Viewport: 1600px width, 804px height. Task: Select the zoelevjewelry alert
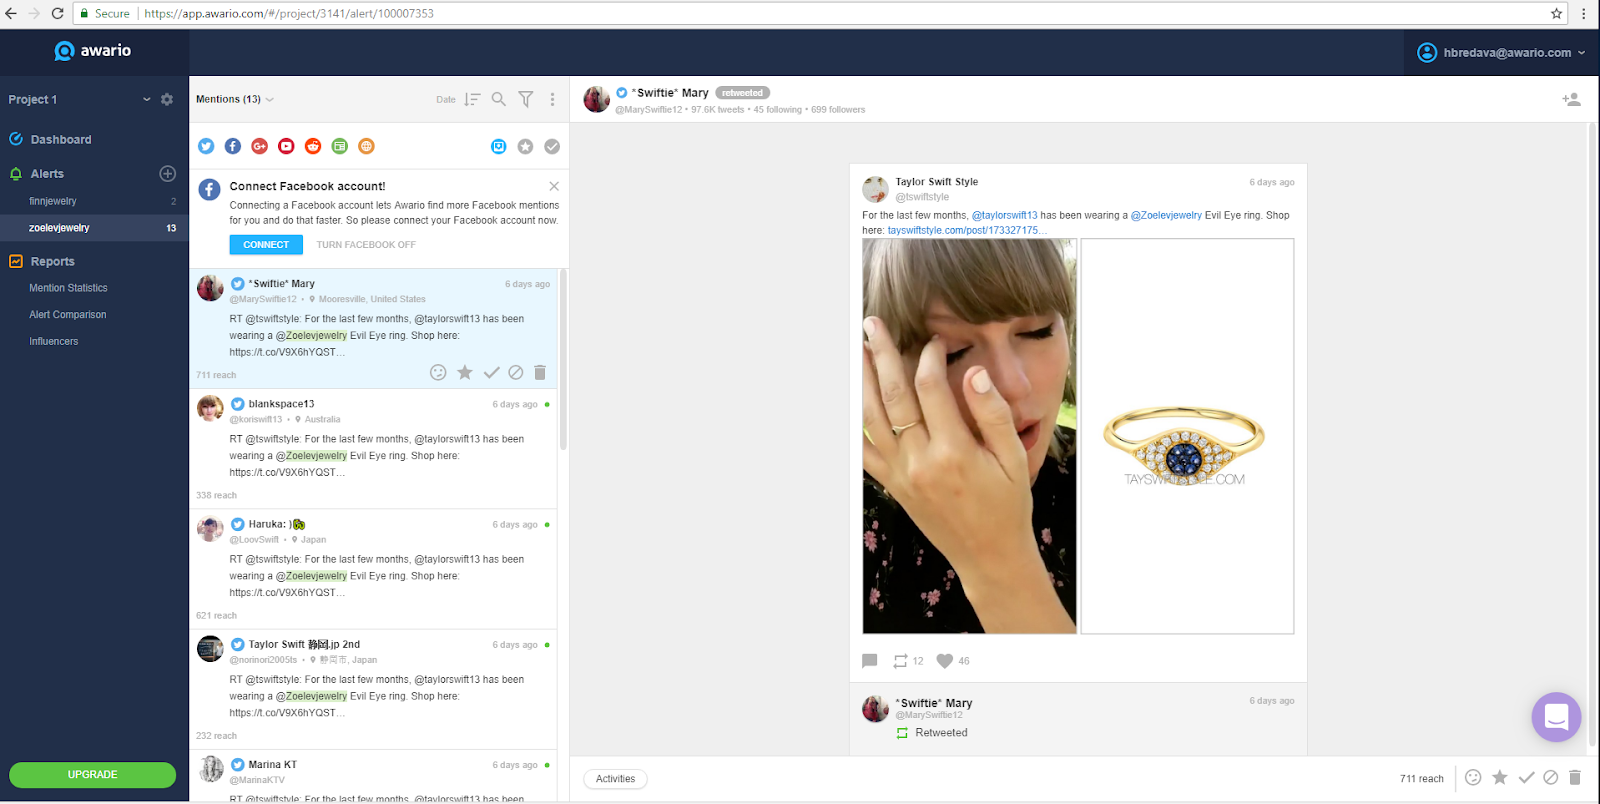point(94,228)
